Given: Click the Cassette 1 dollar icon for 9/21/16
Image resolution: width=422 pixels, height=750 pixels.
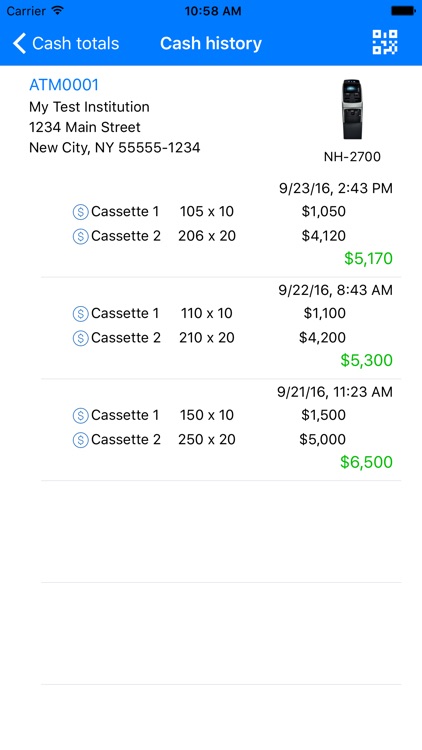Looking at the screenshot, I should coord(80,416).
